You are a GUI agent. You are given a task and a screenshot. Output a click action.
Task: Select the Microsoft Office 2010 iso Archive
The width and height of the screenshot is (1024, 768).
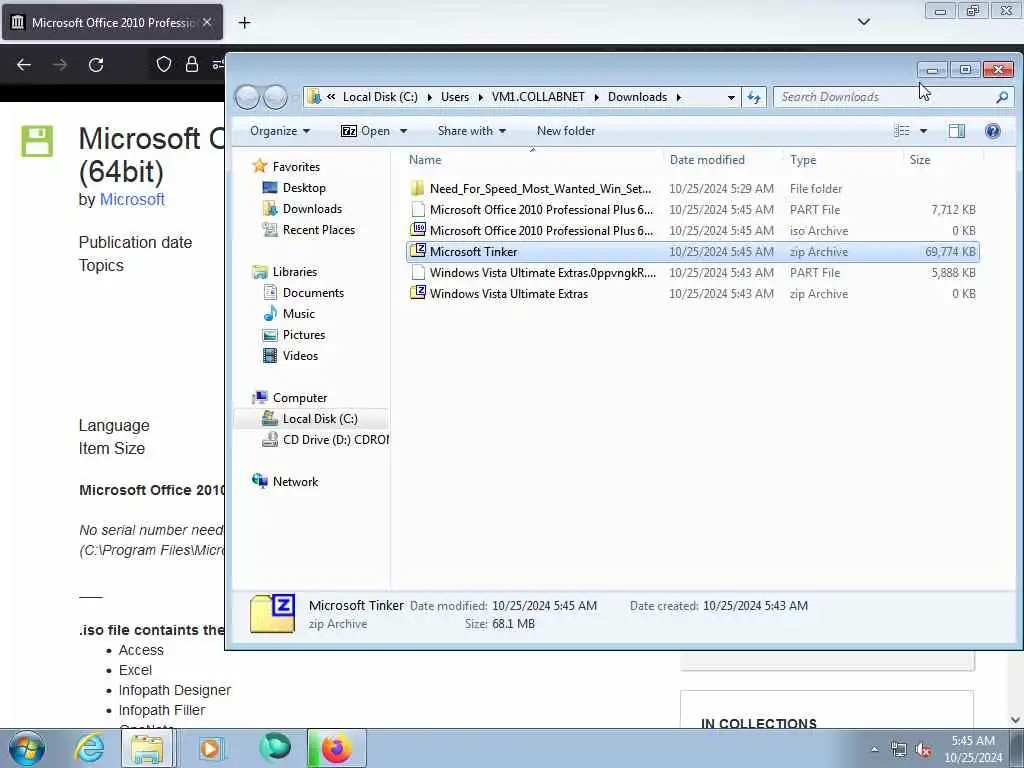(692, 231)
